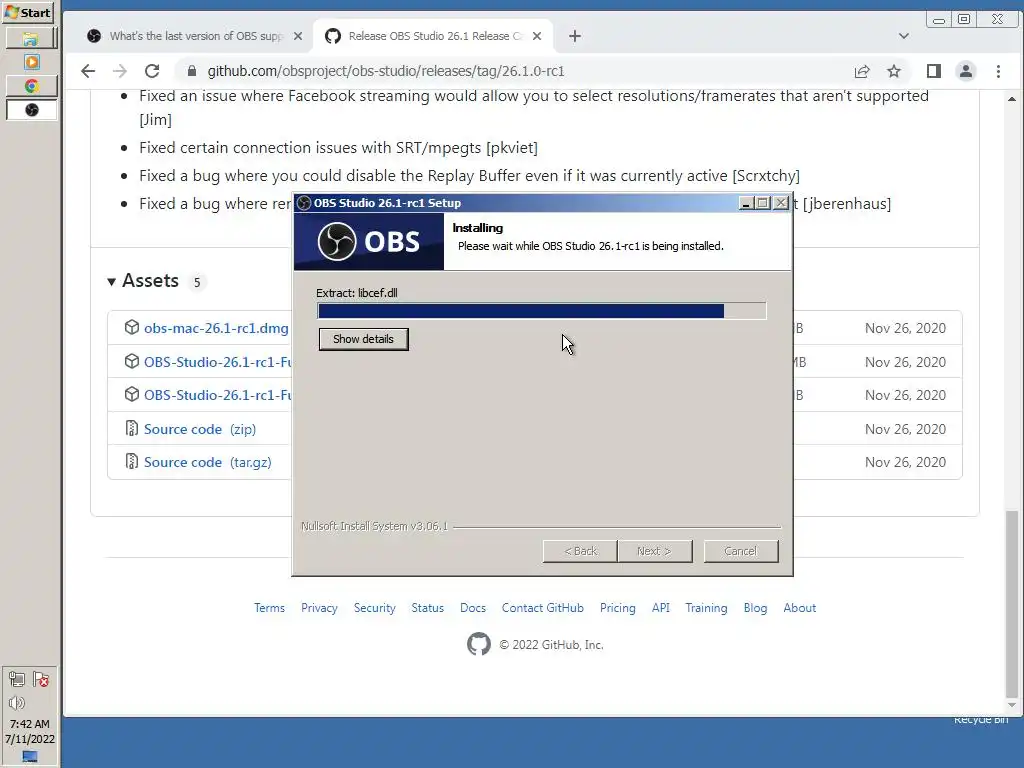
Task: Open the network tray icon
Action: coord(17,679)
